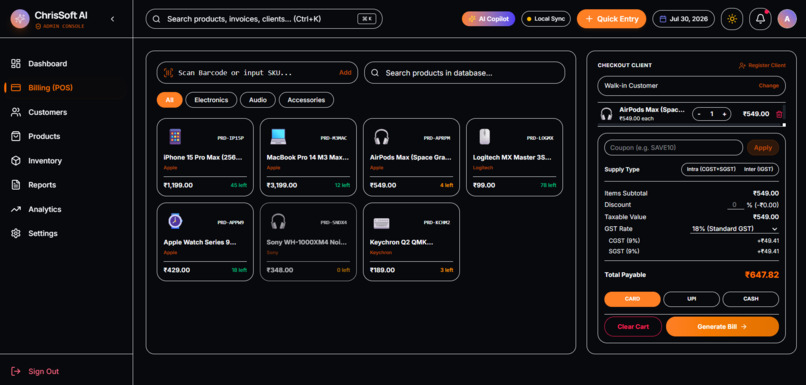806x385 pixels.
Task: Click the Sign Out link
Action: click(x=35, y=371)
